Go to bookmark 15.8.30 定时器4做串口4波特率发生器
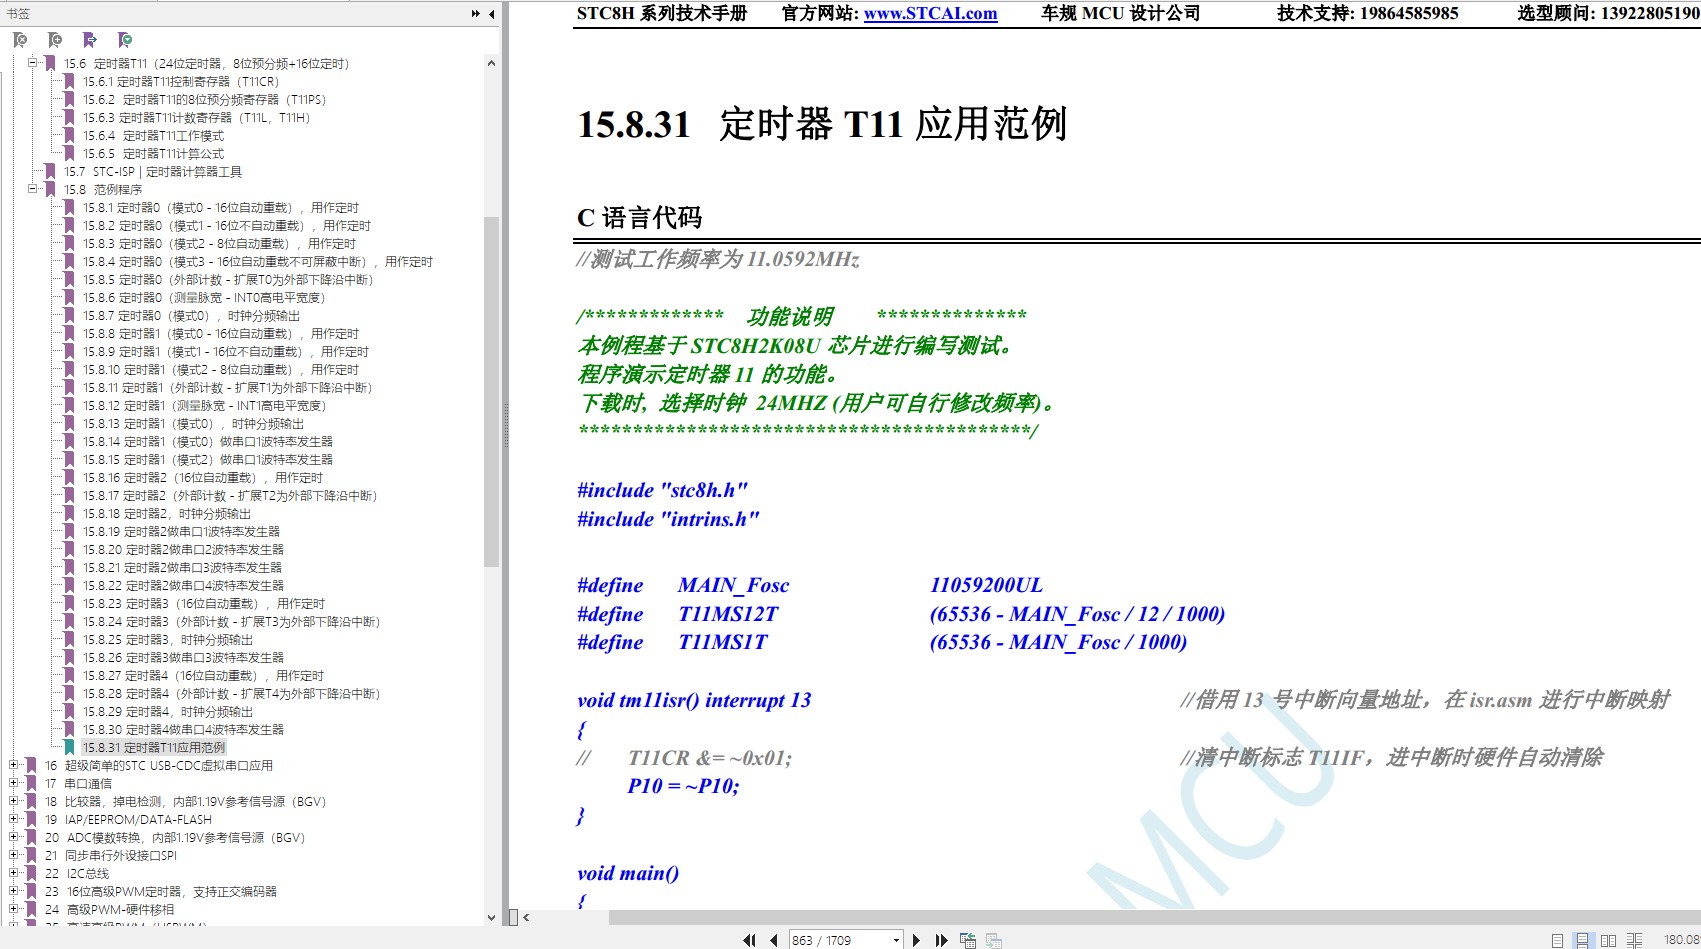The width and height of the screenshot is (1701, 949). (x=183, y=730)
